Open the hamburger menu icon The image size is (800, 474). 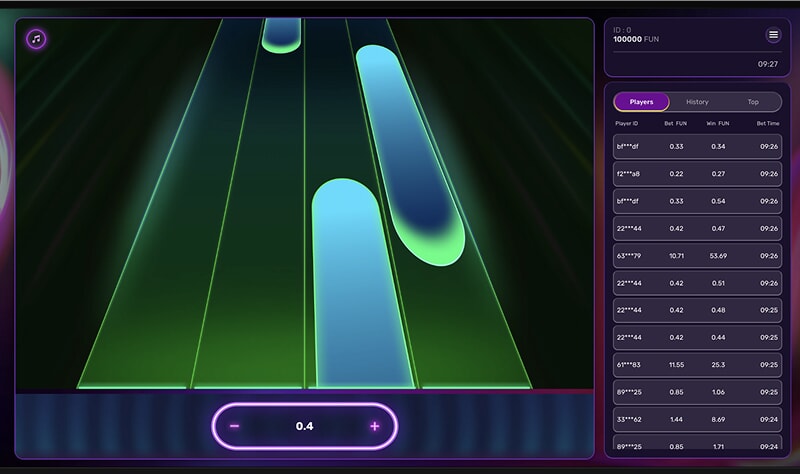click(773, 35)
